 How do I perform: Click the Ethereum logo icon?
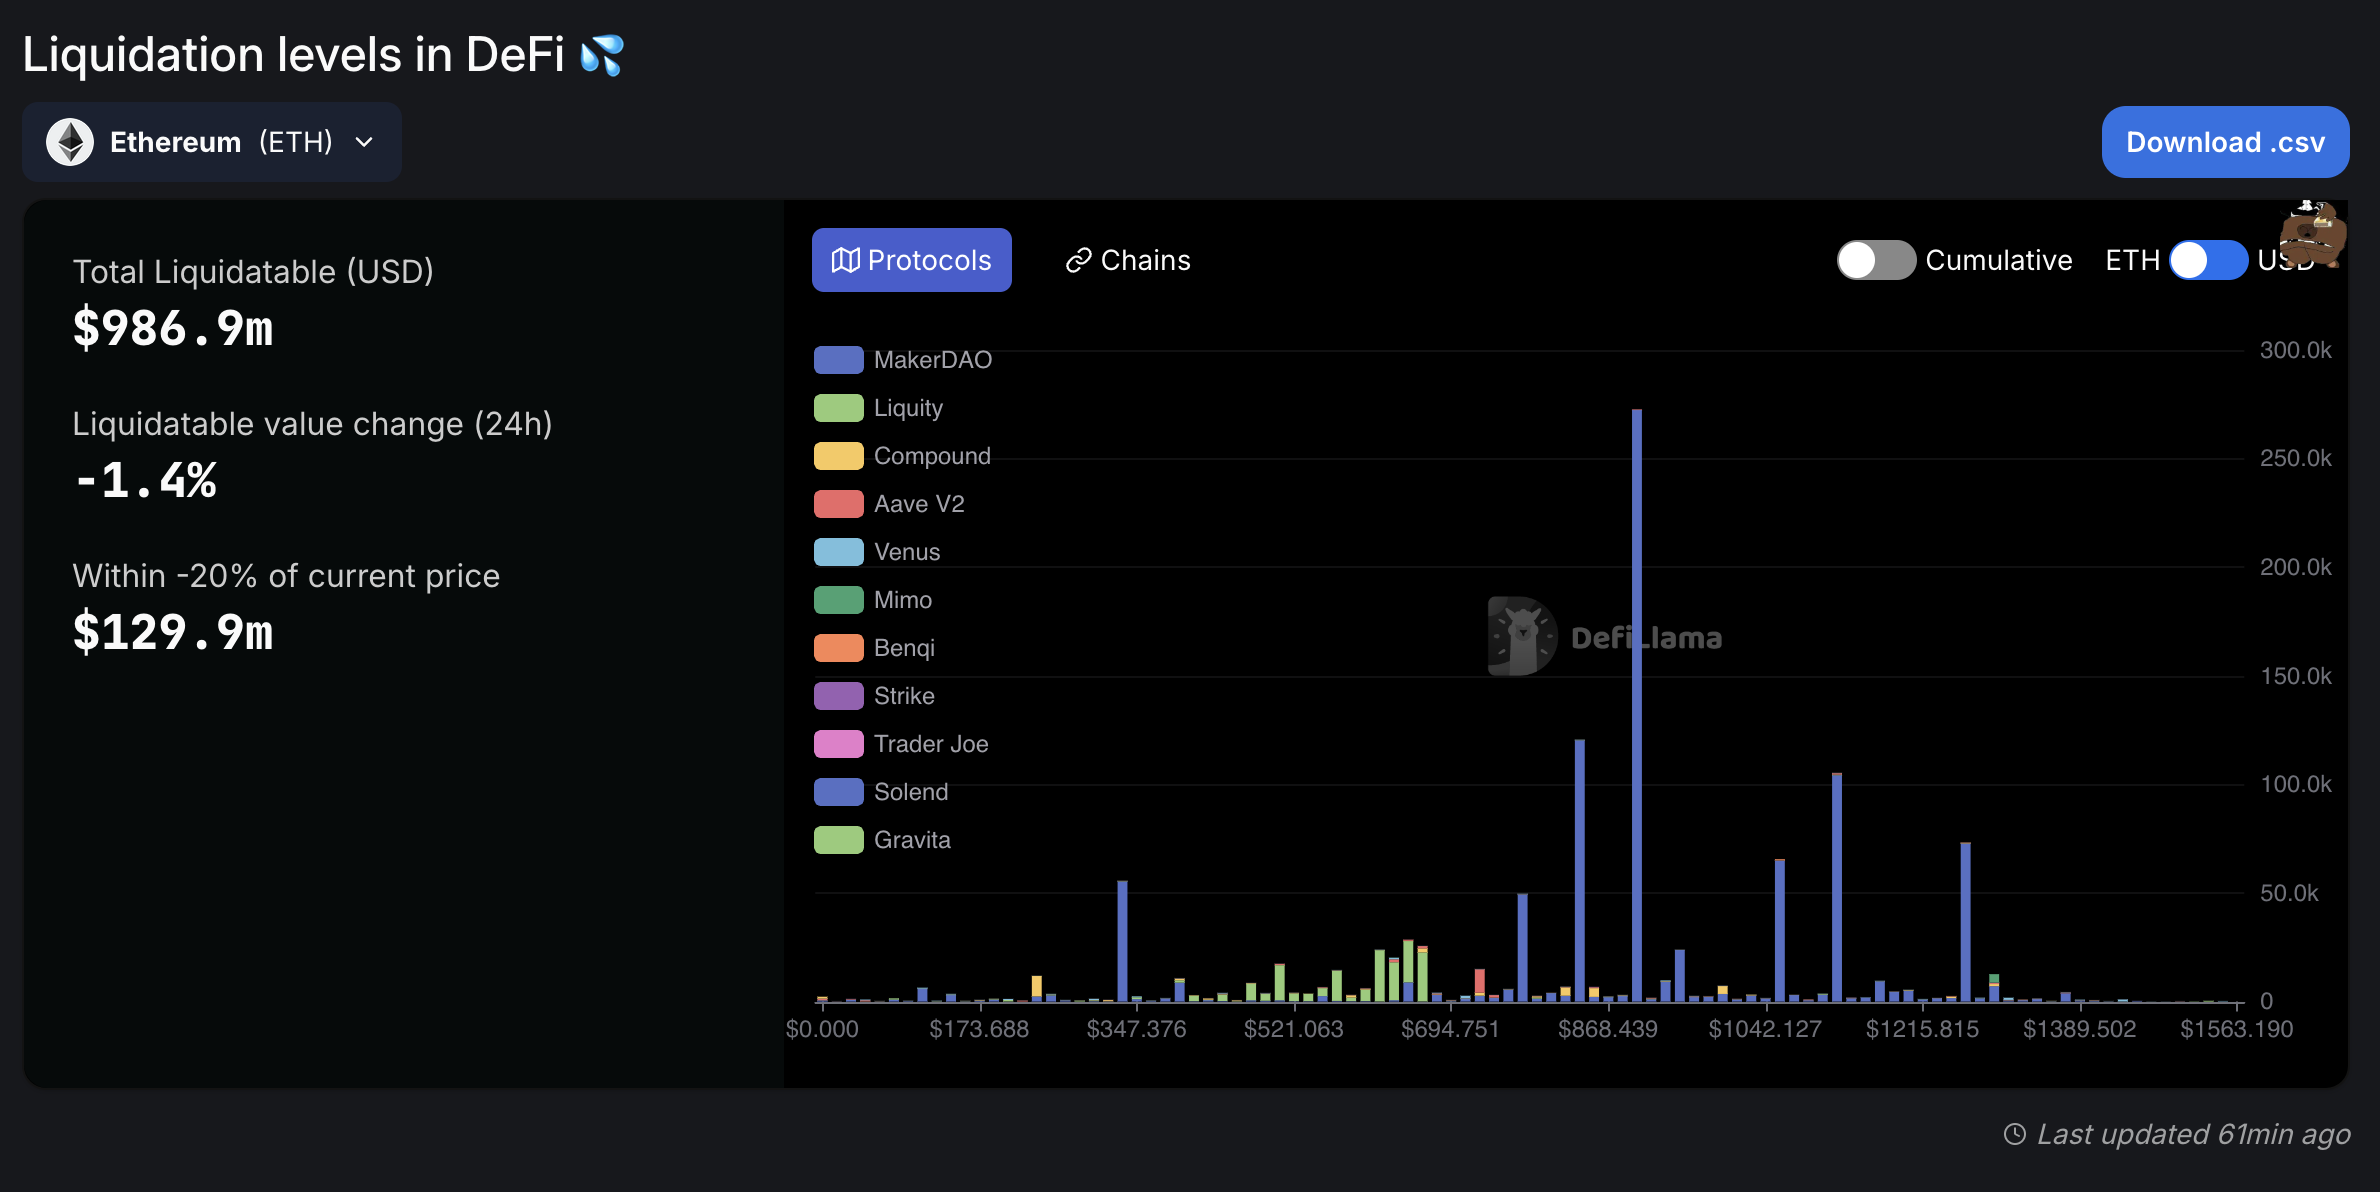70,142
